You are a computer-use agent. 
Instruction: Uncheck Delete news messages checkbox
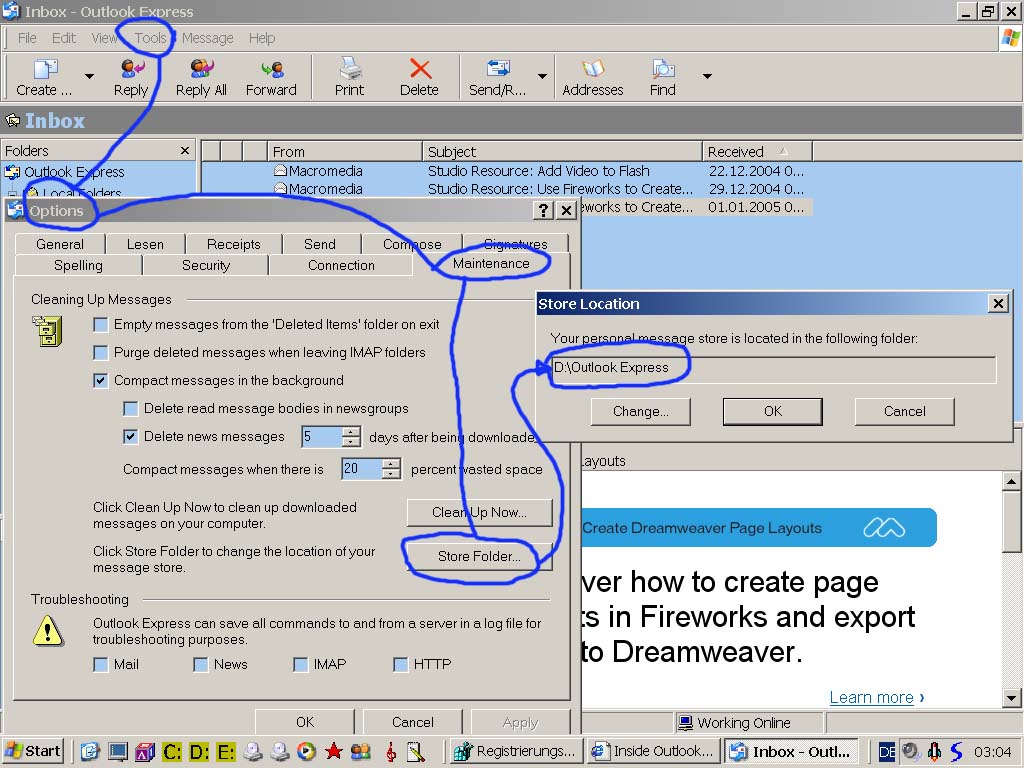tap(131, 437)
